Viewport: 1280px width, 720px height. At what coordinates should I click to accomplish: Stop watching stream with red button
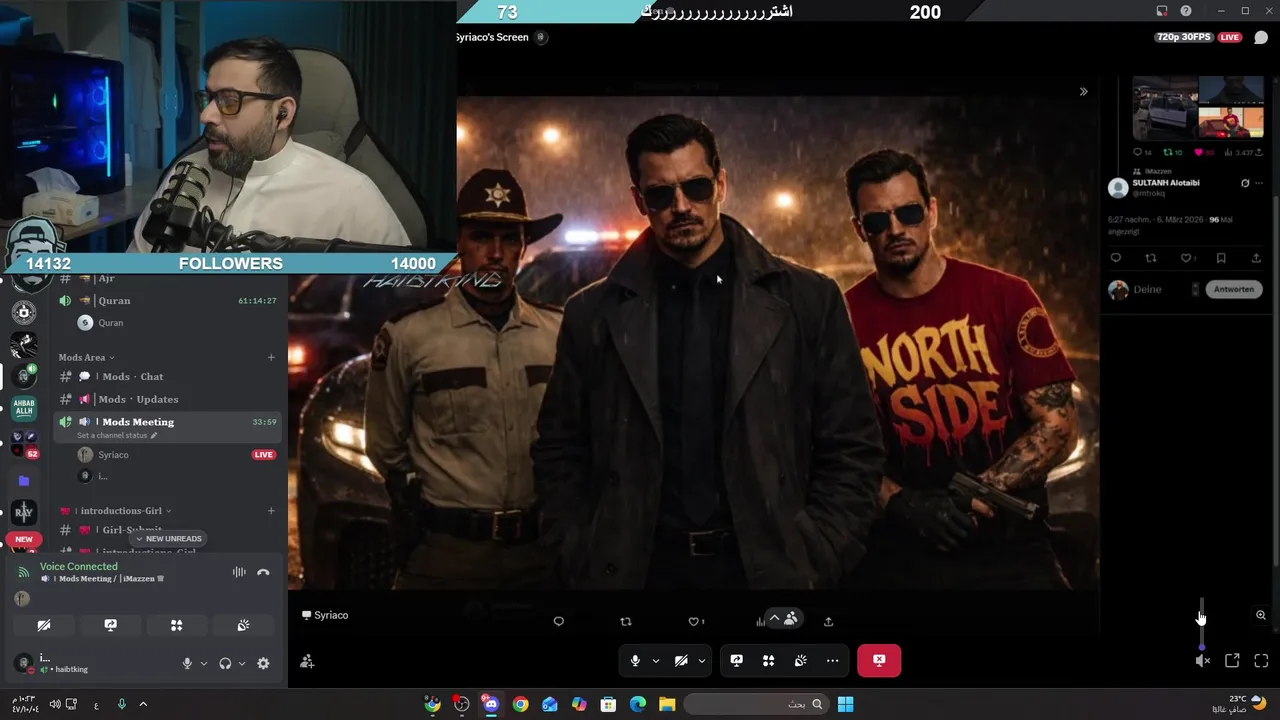pyautogui.click(x=879, y=660)
